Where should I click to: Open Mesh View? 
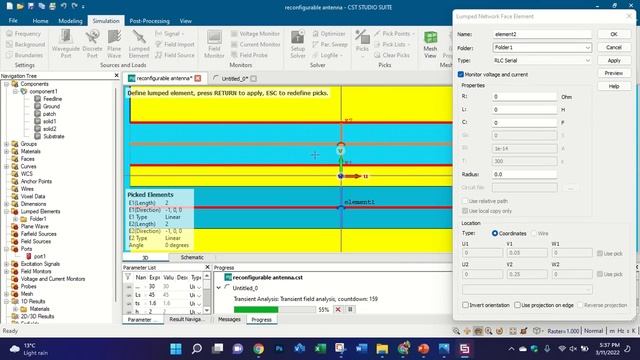point(430,44)
